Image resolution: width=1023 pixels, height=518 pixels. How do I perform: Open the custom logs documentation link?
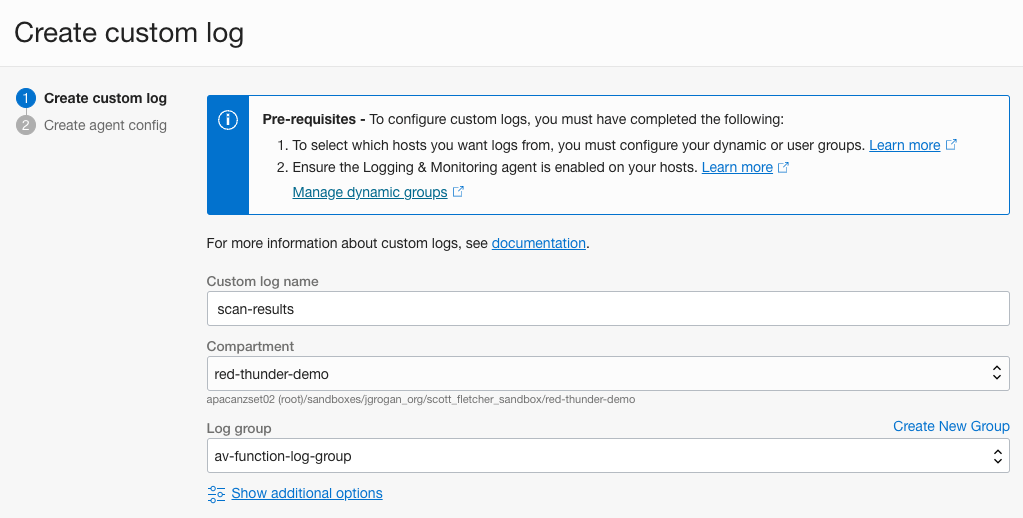(x=538, y=243)
